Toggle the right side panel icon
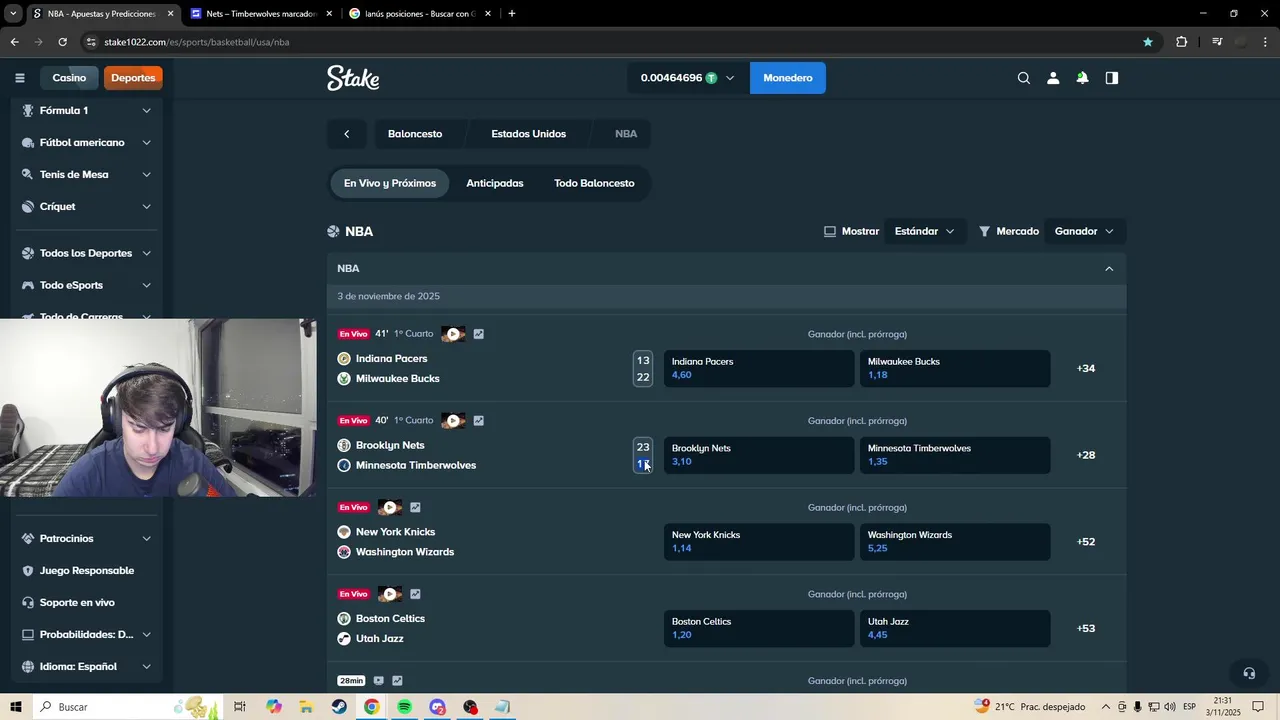1280x720 pixels. click(1111, 78)
